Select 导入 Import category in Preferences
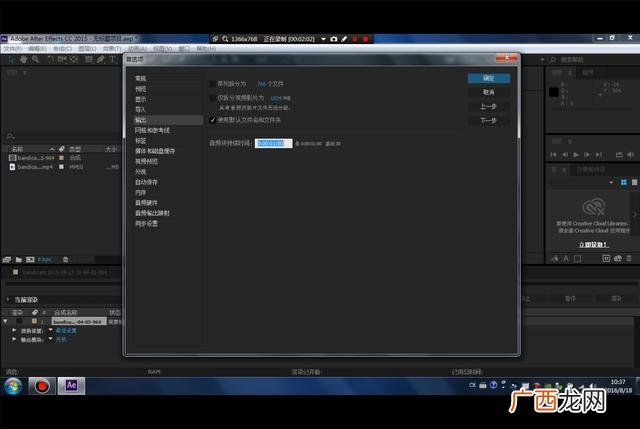The width and height of the screenshot is (640, 429). tap(140, 109)
